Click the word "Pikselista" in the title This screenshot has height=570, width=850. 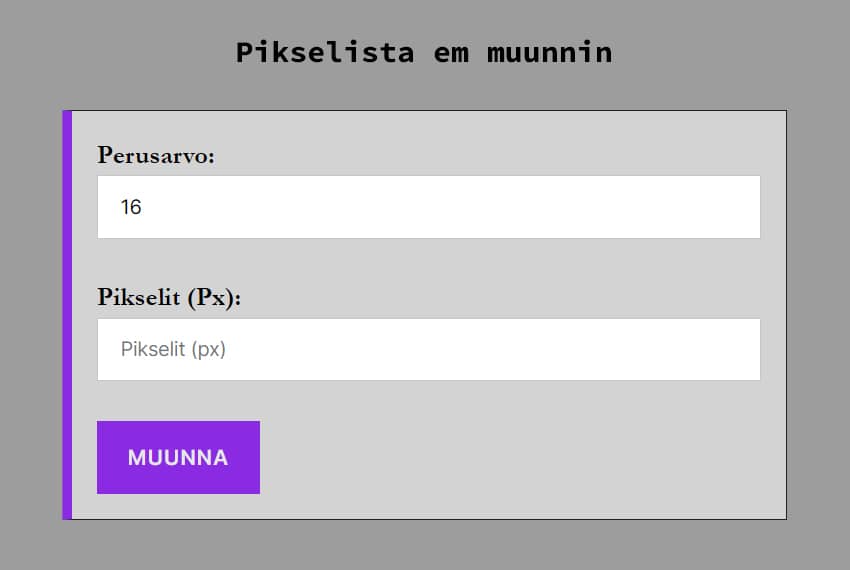(325, 52)
